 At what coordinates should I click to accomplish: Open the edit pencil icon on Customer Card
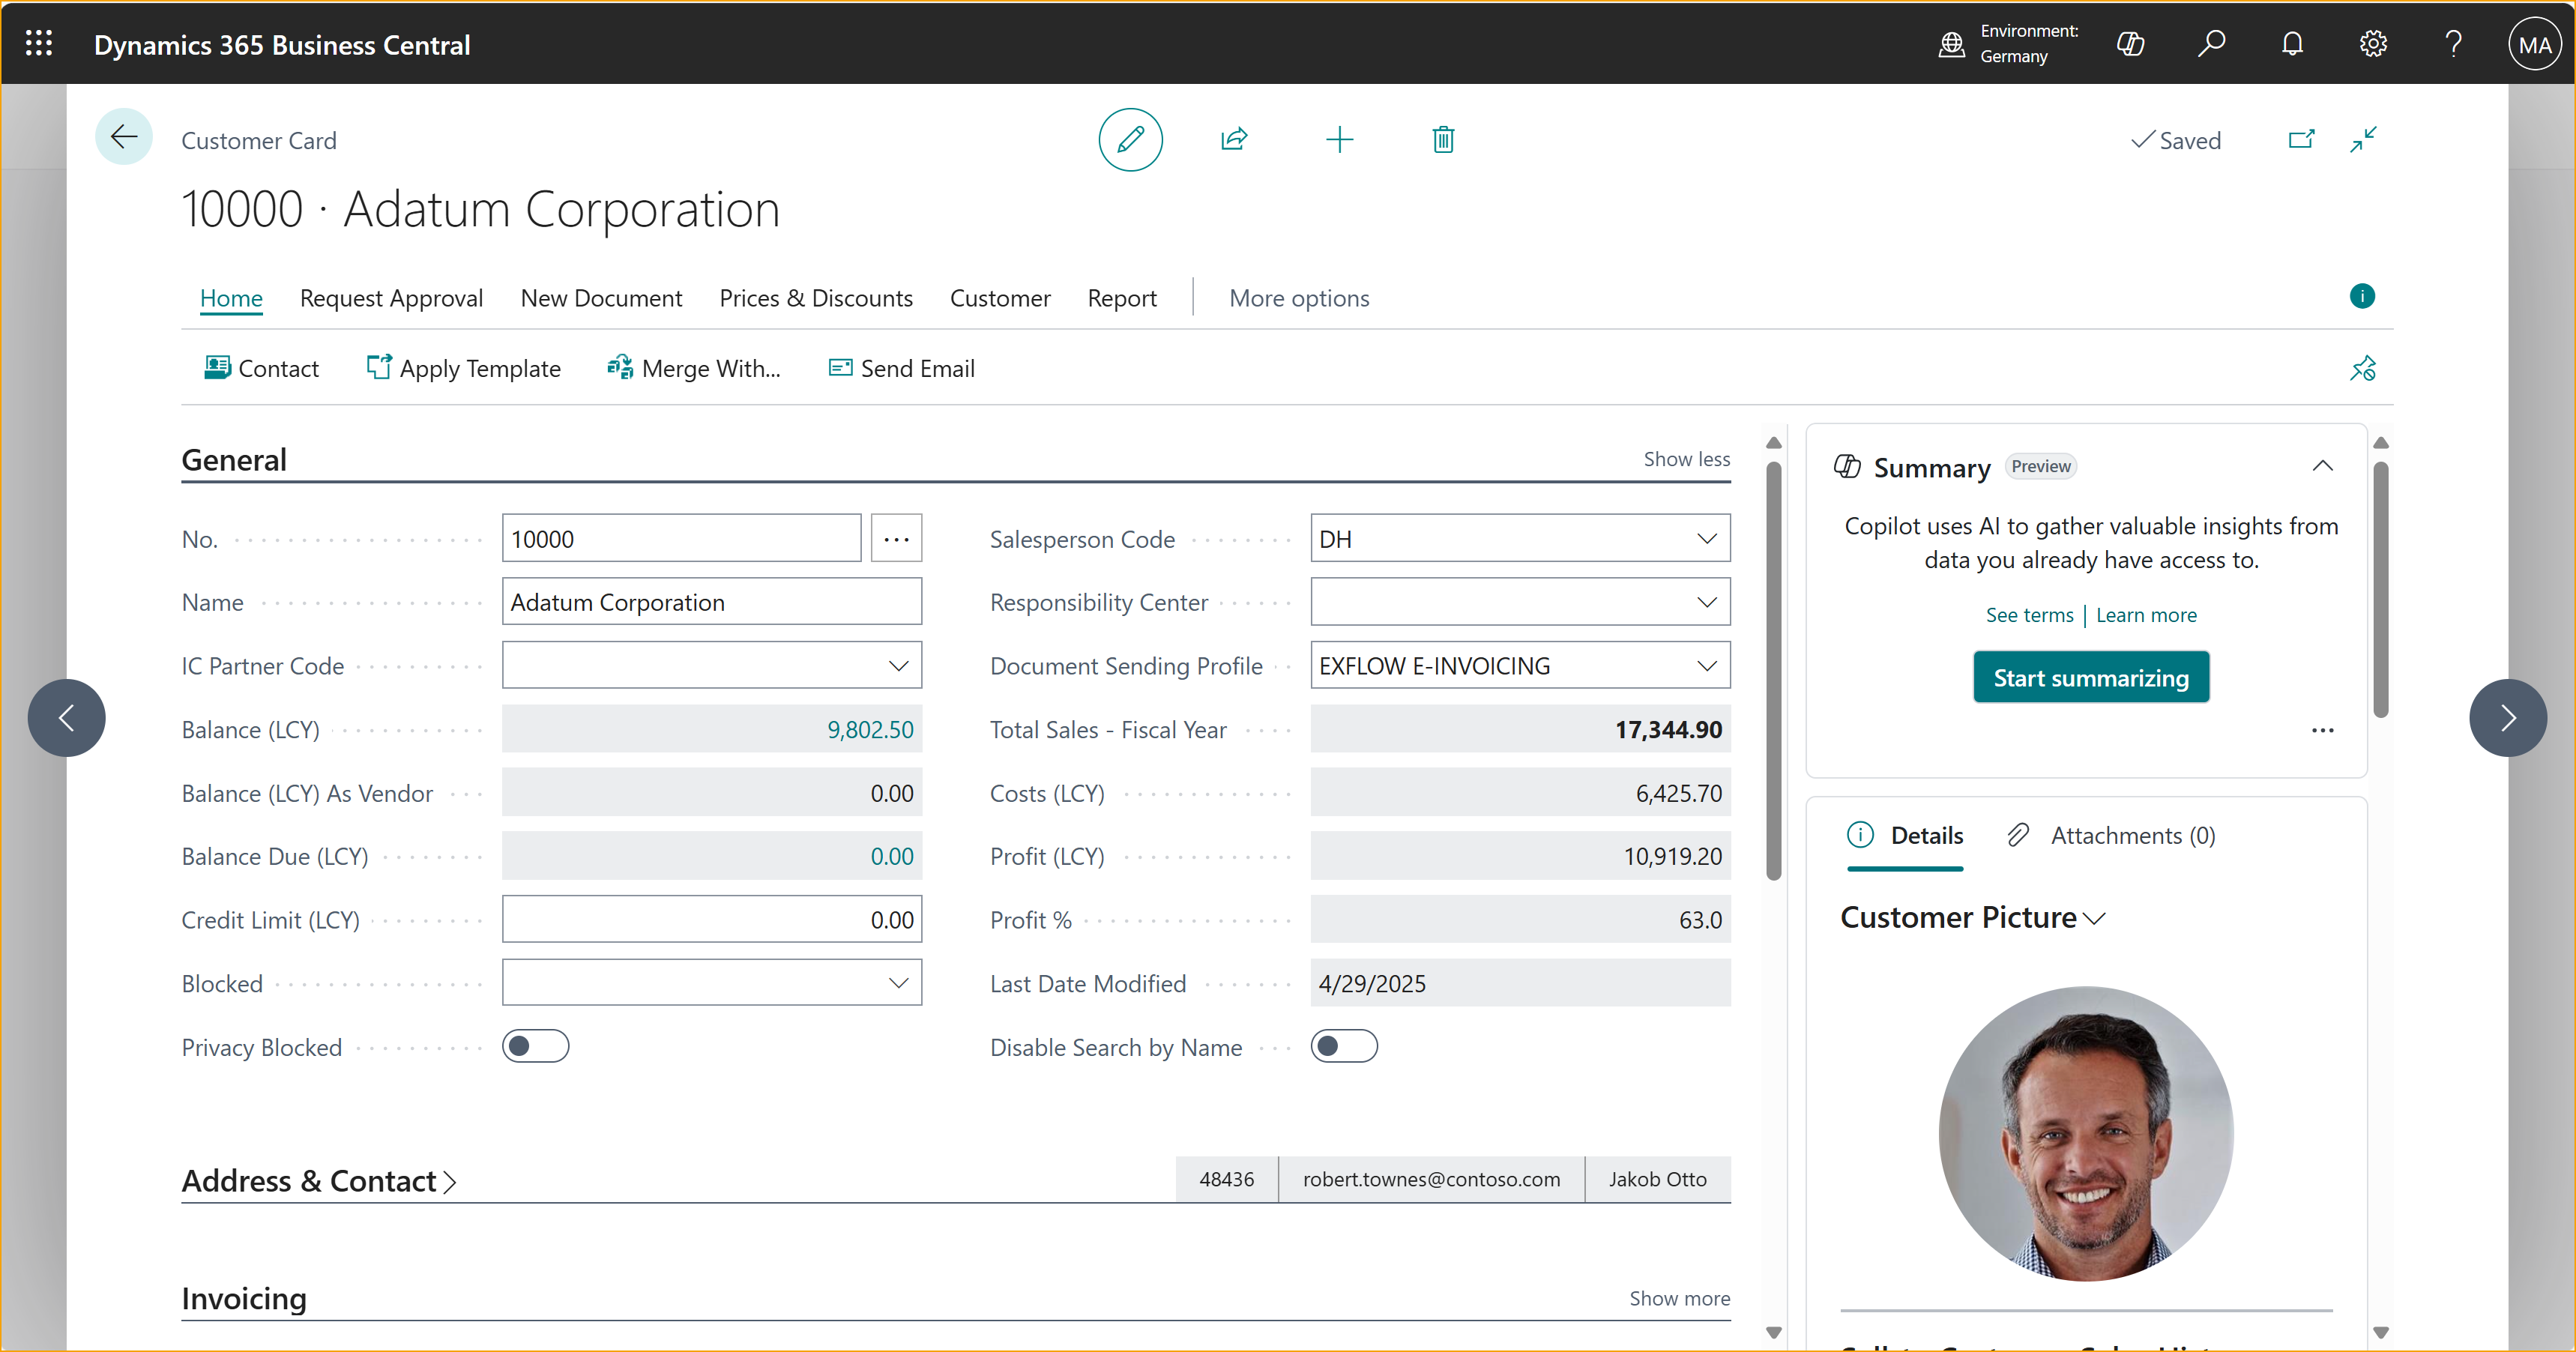(x=1130, y=139)
